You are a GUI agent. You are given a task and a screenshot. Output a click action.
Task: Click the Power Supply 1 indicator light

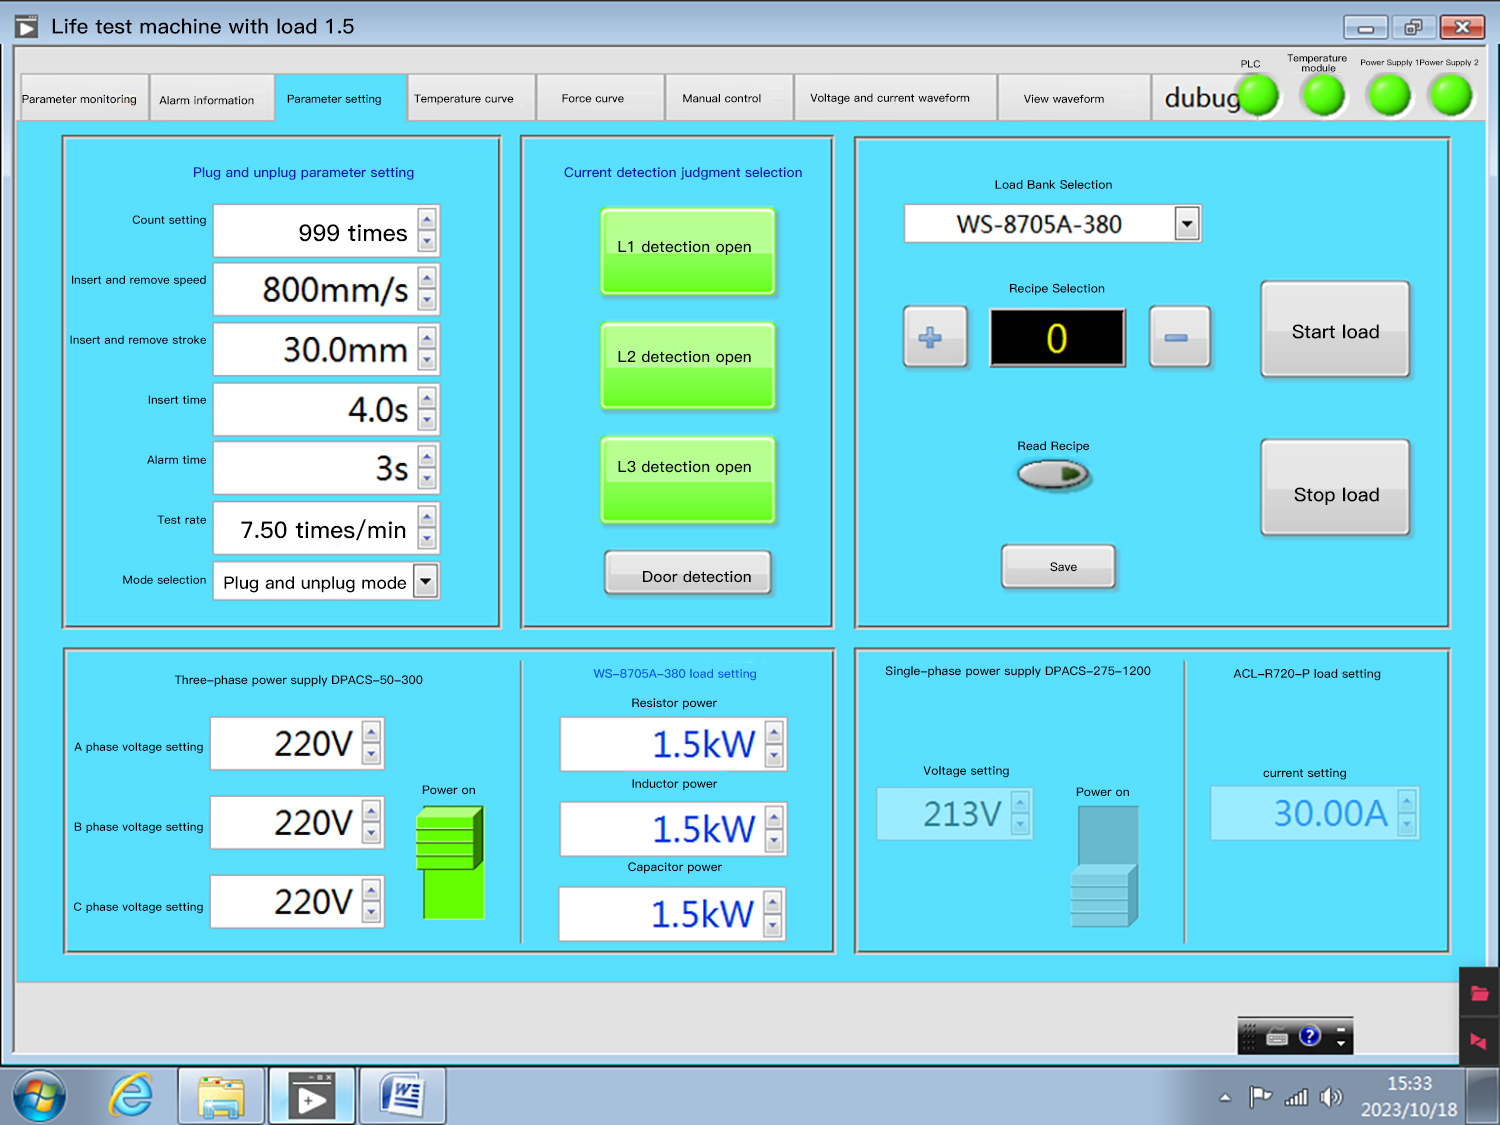click(1389, 96)
